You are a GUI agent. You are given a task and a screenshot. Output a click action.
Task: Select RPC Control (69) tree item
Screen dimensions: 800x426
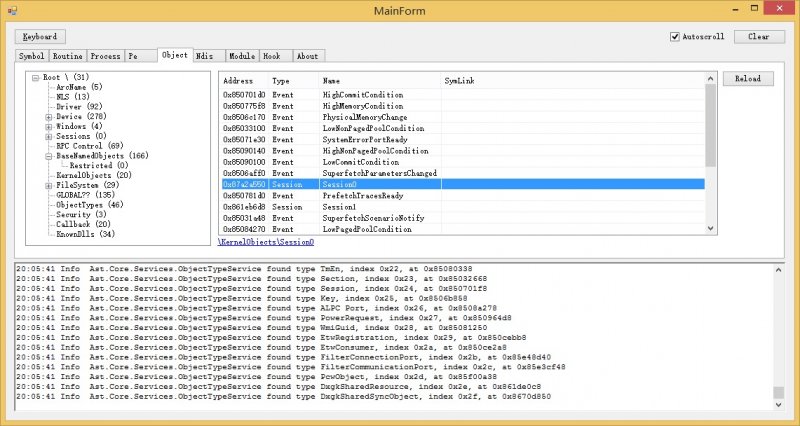[x=90, y=146]
